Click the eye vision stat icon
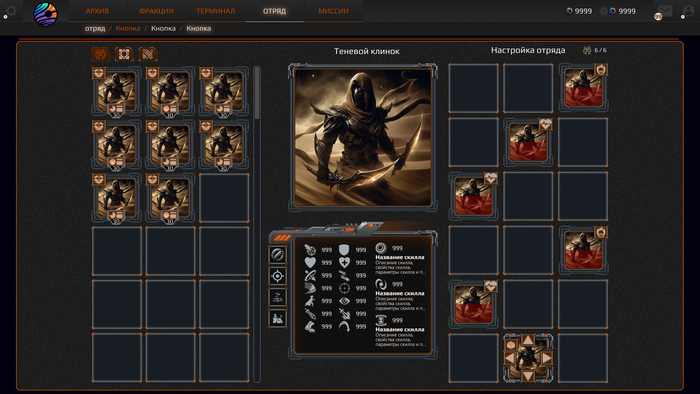 pyautogui.click(x=344, y=301)
